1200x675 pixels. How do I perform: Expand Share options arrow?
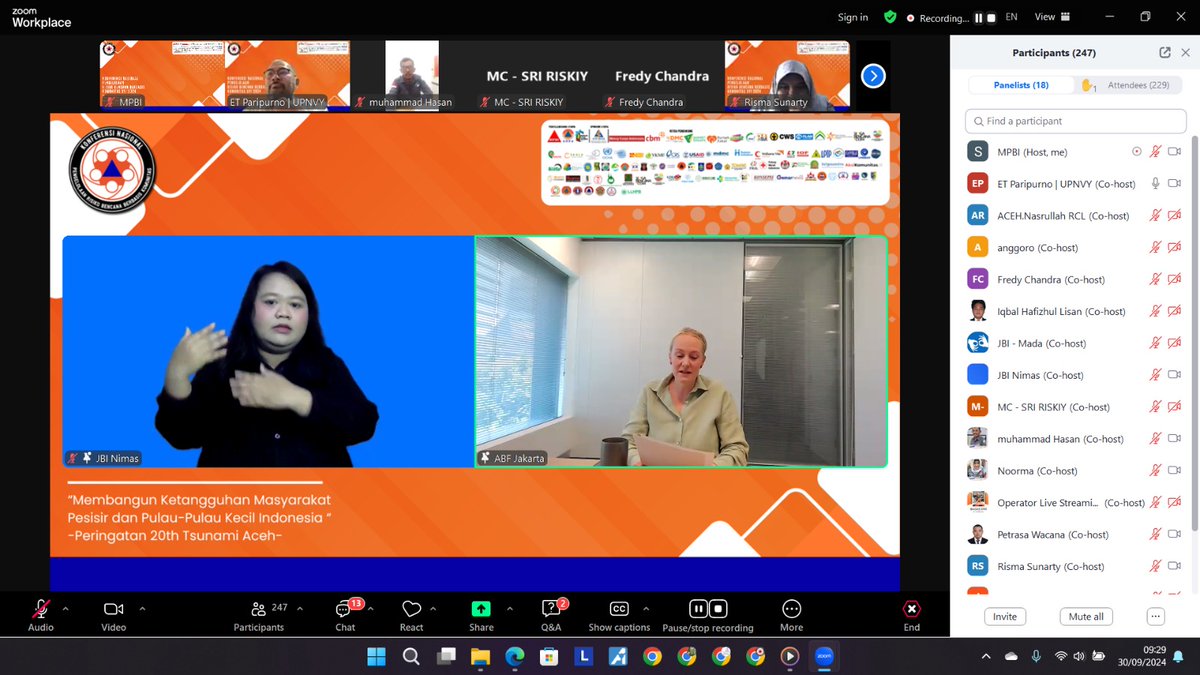click(509, 608)
